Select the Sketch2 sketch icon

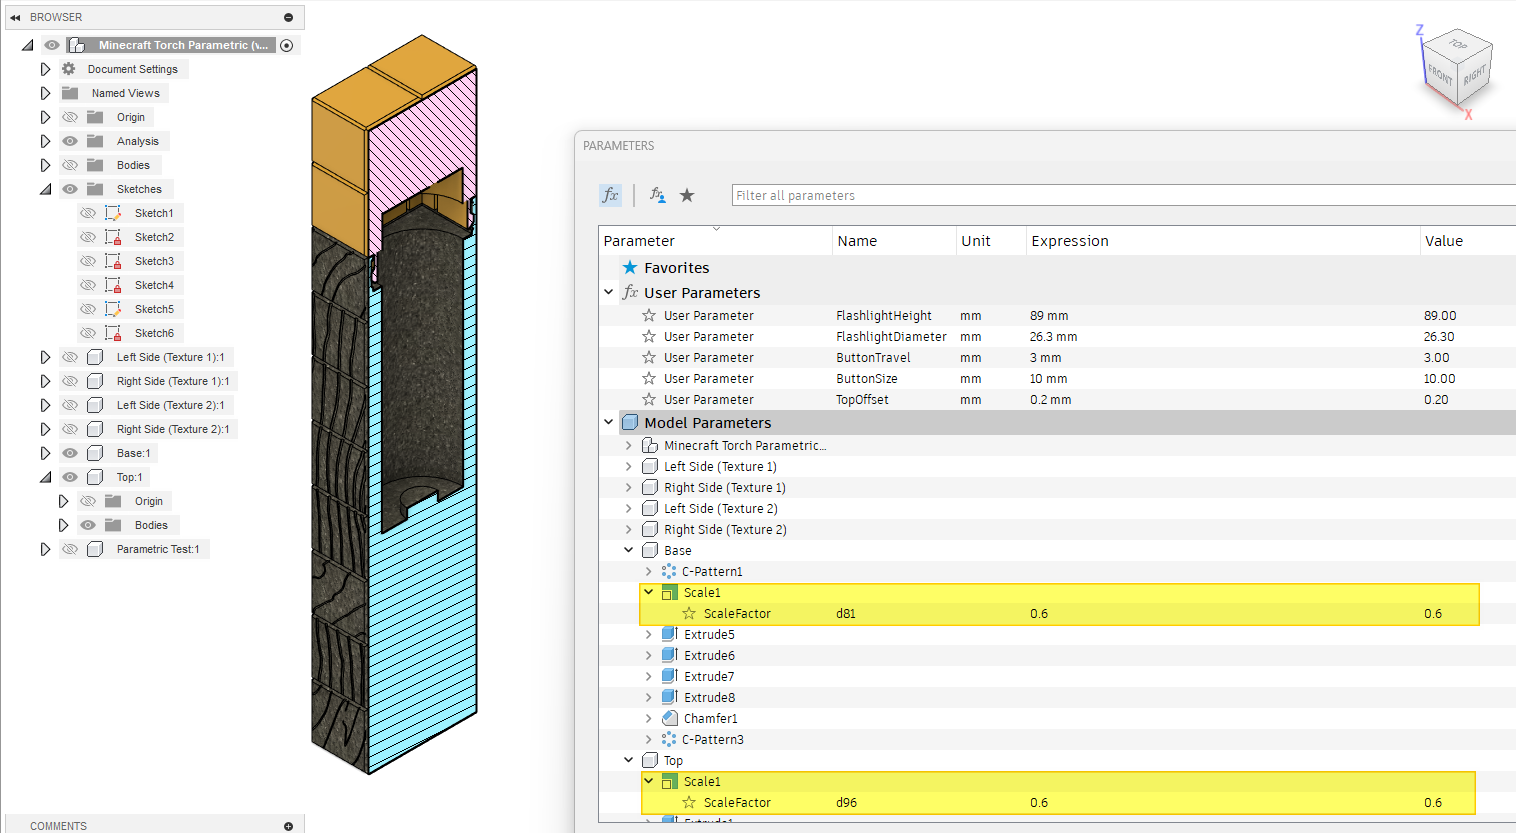pos(113,237)
